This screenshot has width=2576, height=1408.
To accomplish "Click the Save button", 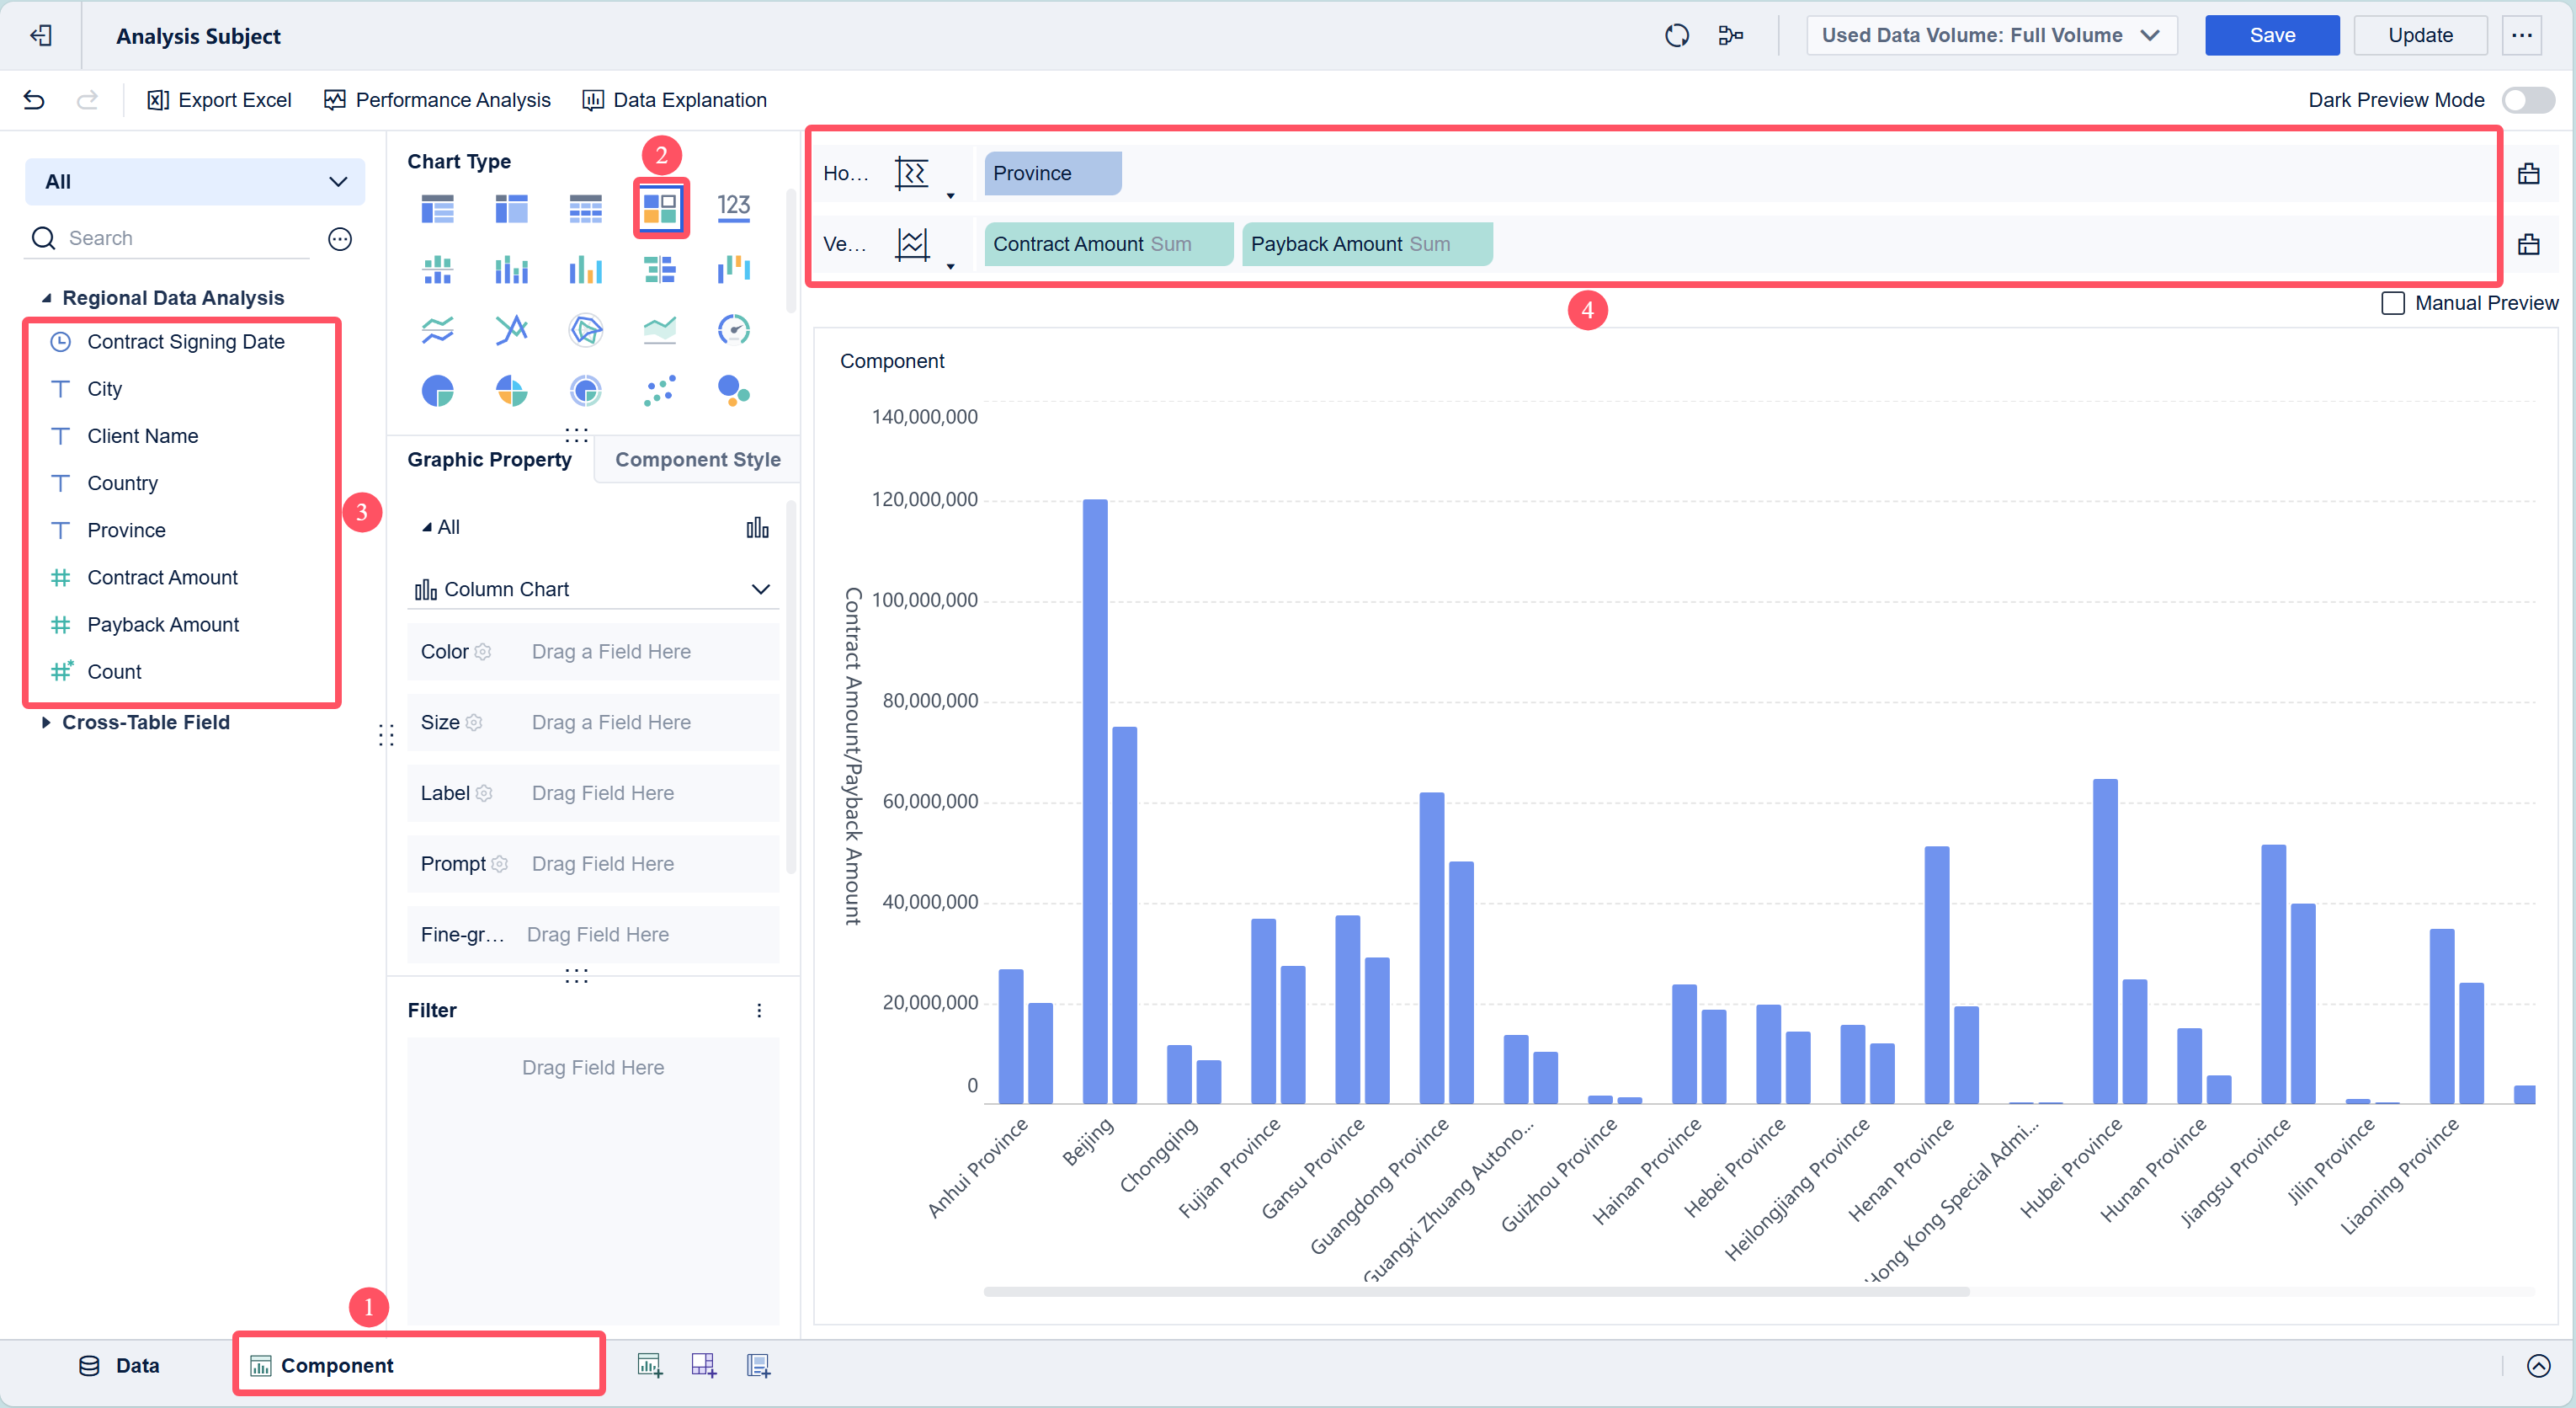I will pos(2272,36).
